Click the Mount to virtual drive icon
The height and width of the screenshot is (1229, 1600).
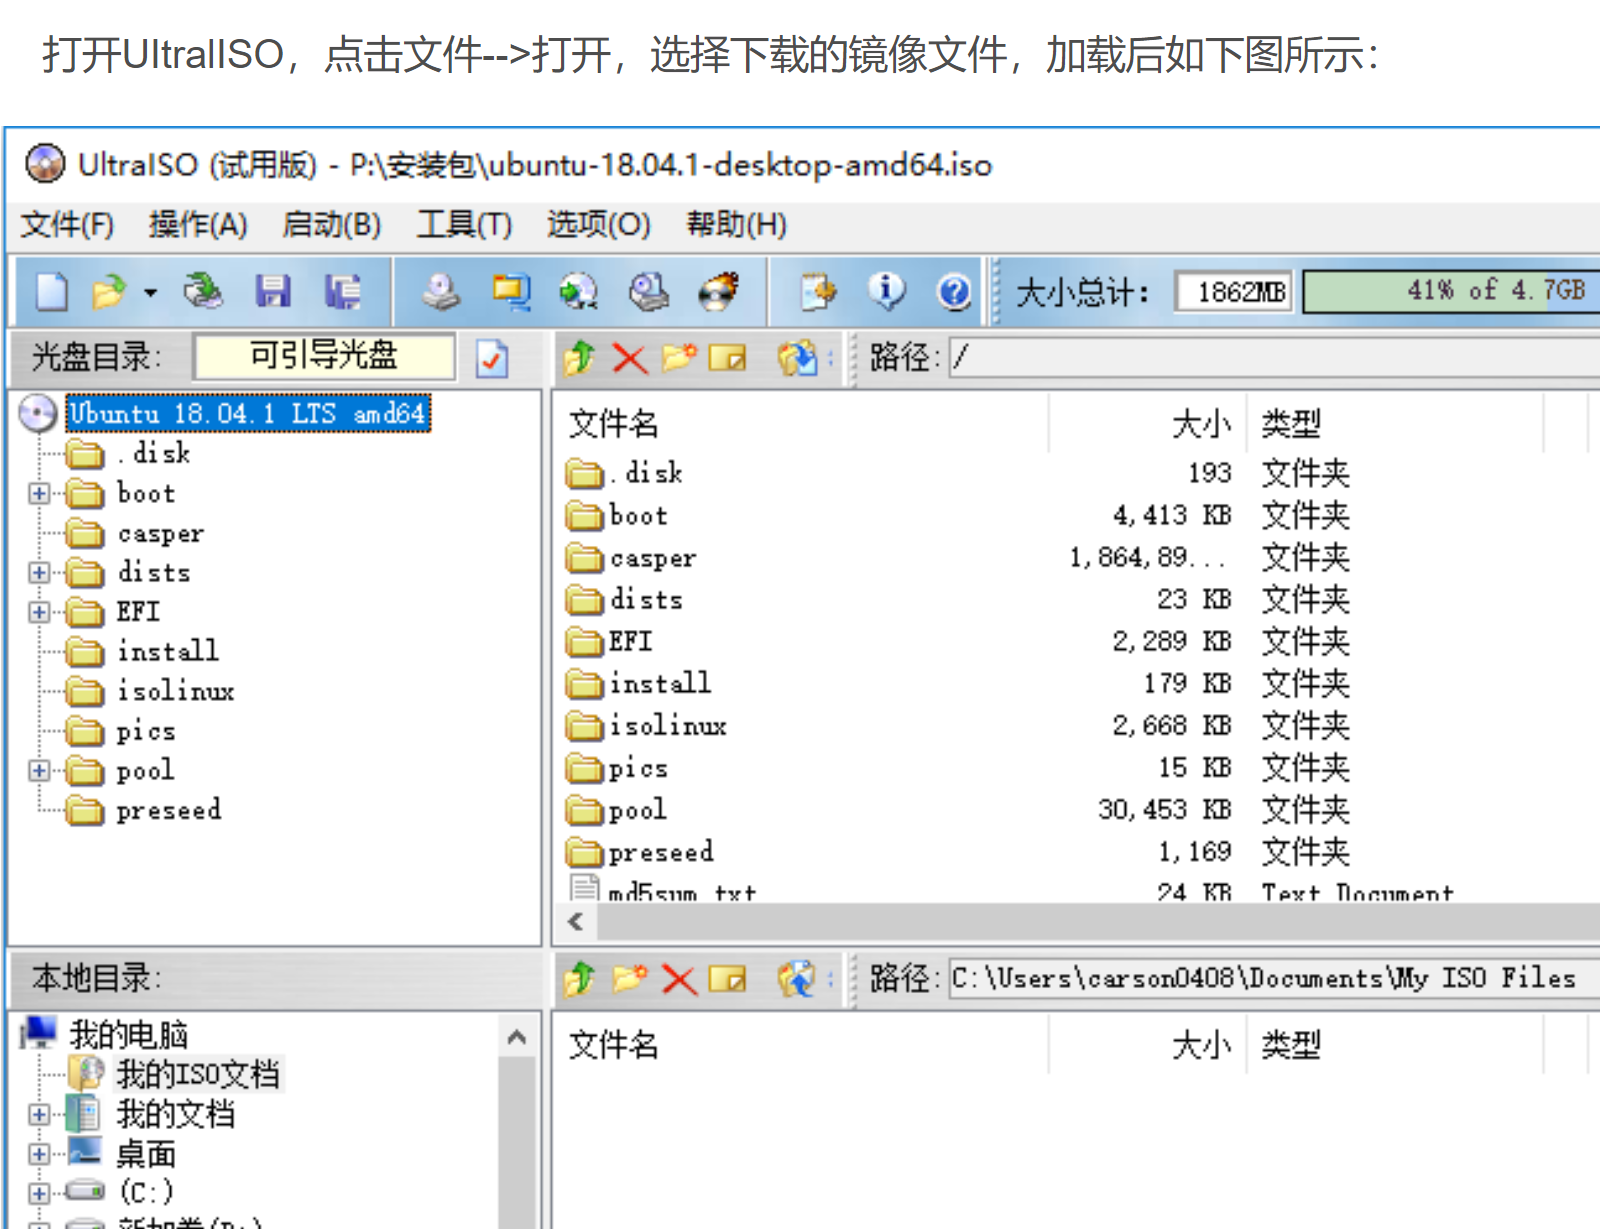click(x=648, y=291)
